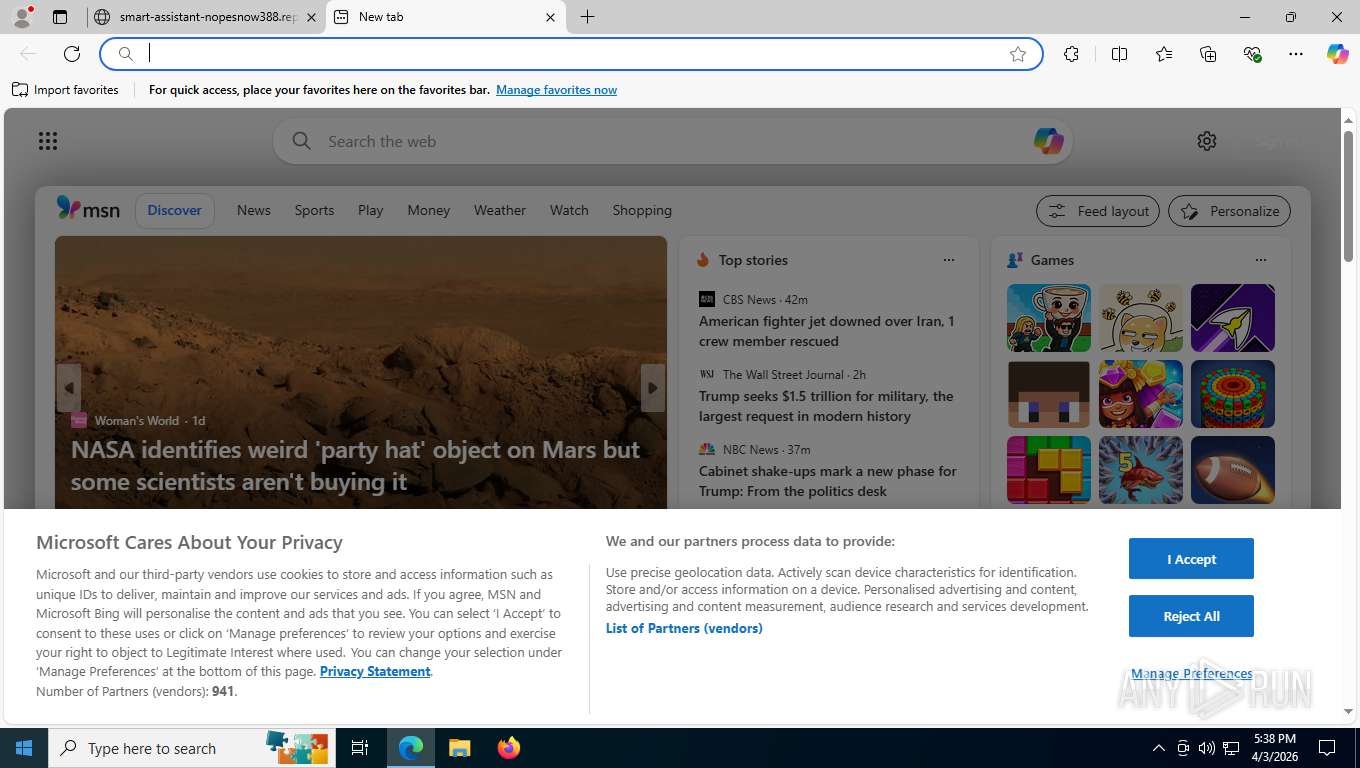Advance to the next carousel story

[x=653, y=388]
